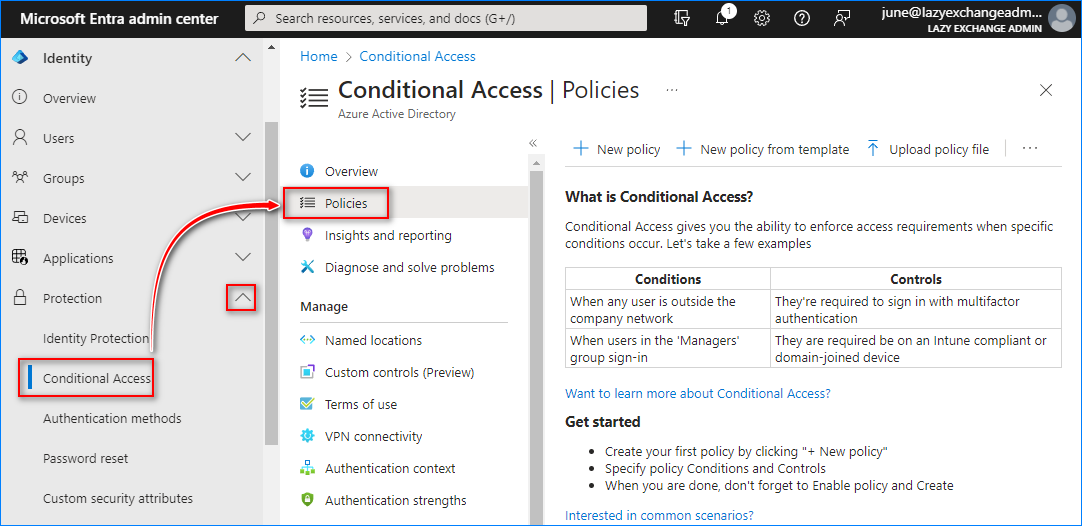
Task: Click the Protection lock icon
Action: 20,298
